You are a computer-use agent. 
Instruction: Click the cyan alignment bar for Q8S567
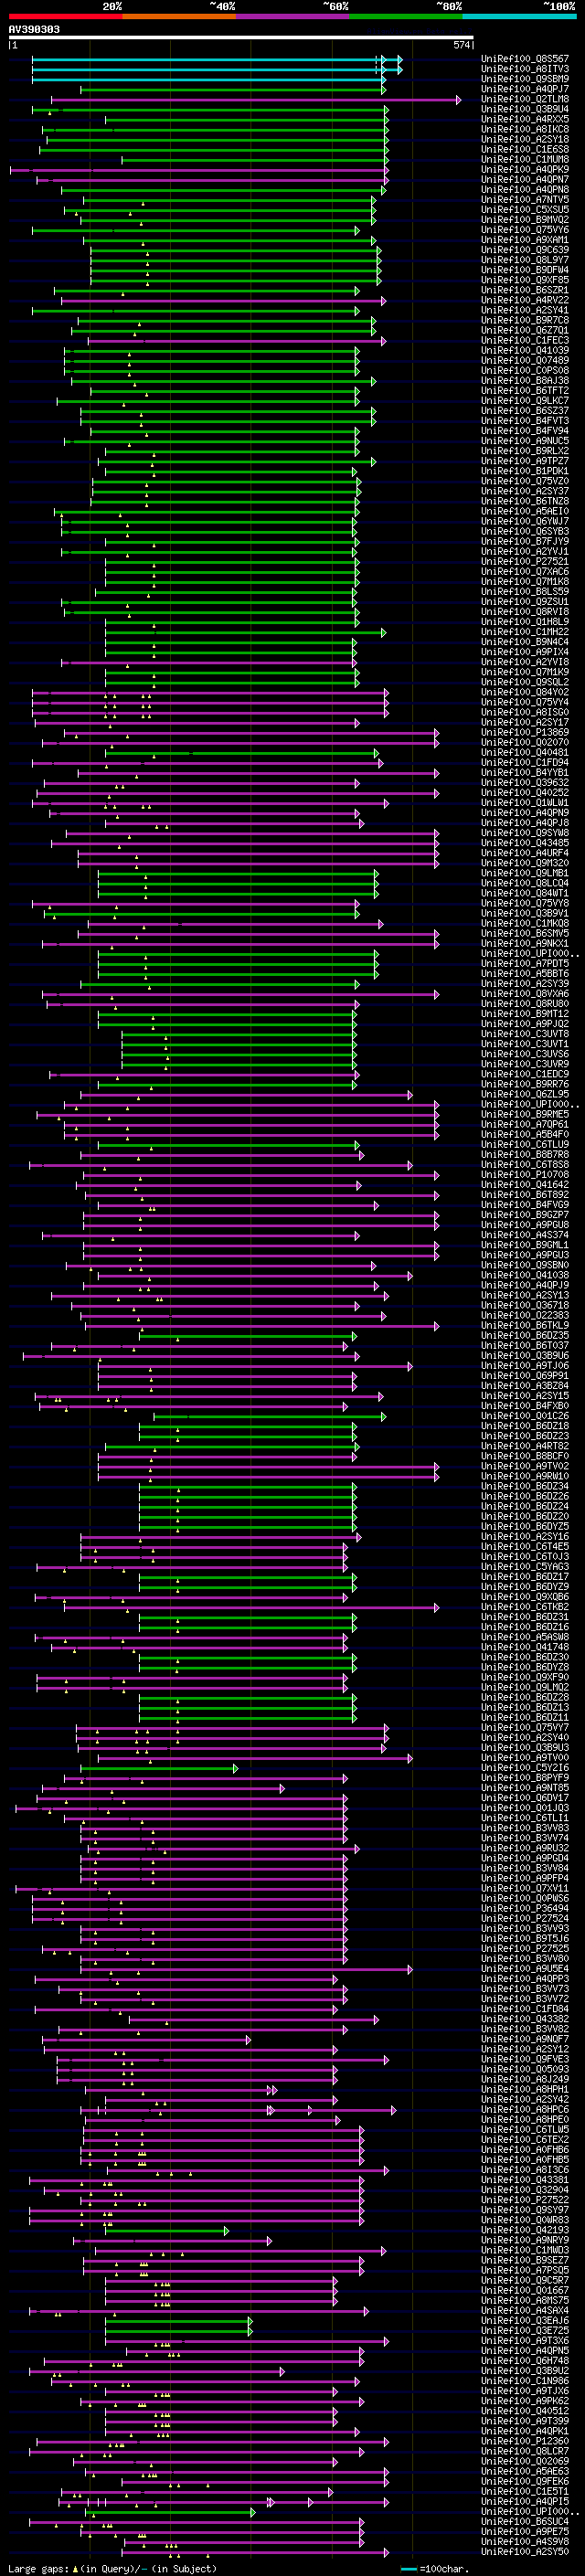click(x=217, y=59)
